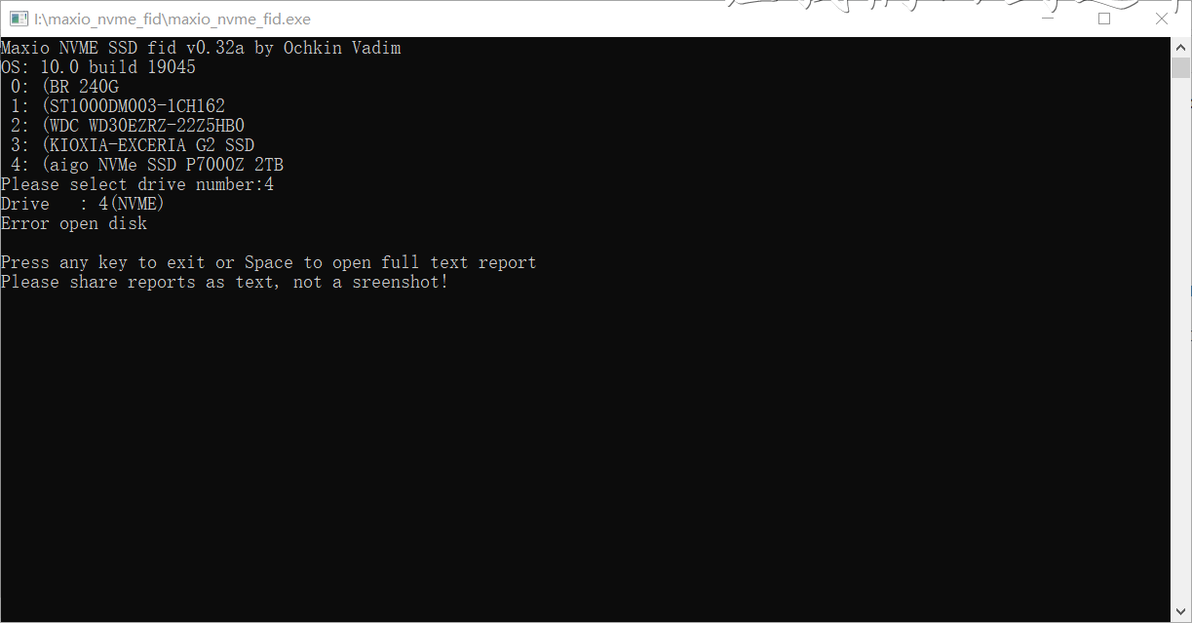Click the 'OS: 10.0 build 19045' line
Image resolution: width=1192 pixels, height=623 pixels.
98,67
